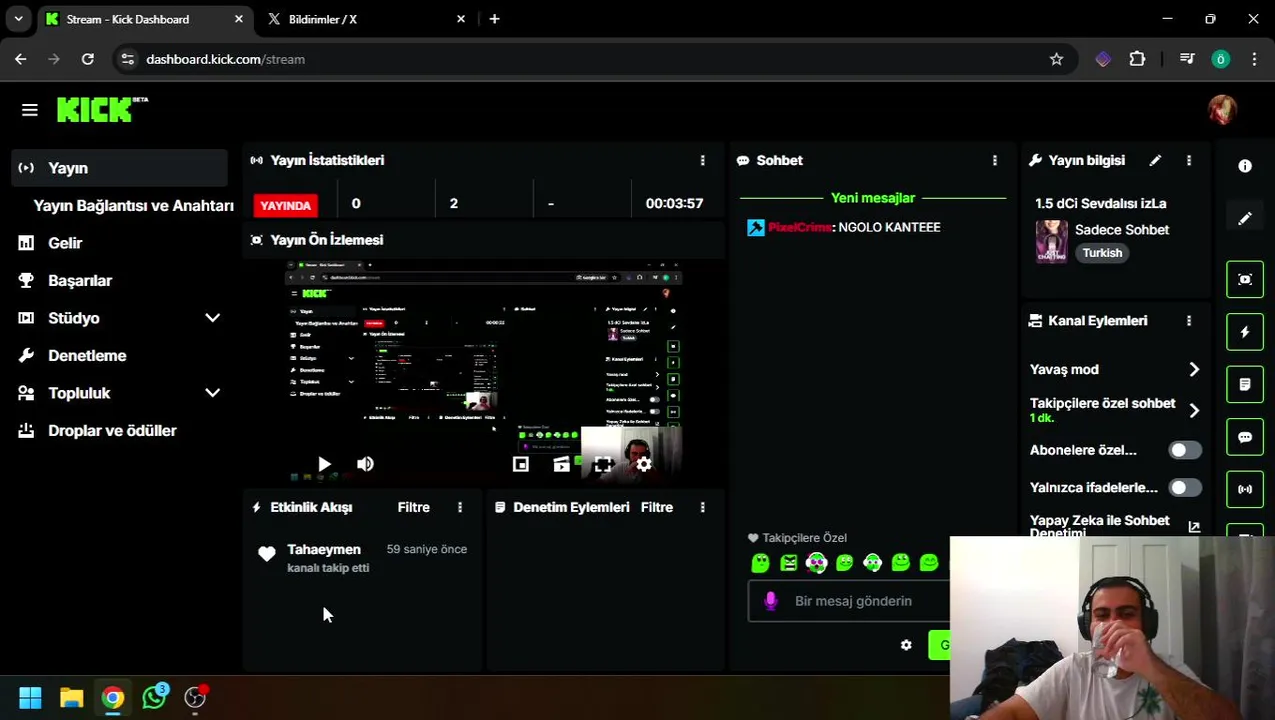
Task: Click Sadece Sohbet category thumbnail
Action: point(1051,242)
